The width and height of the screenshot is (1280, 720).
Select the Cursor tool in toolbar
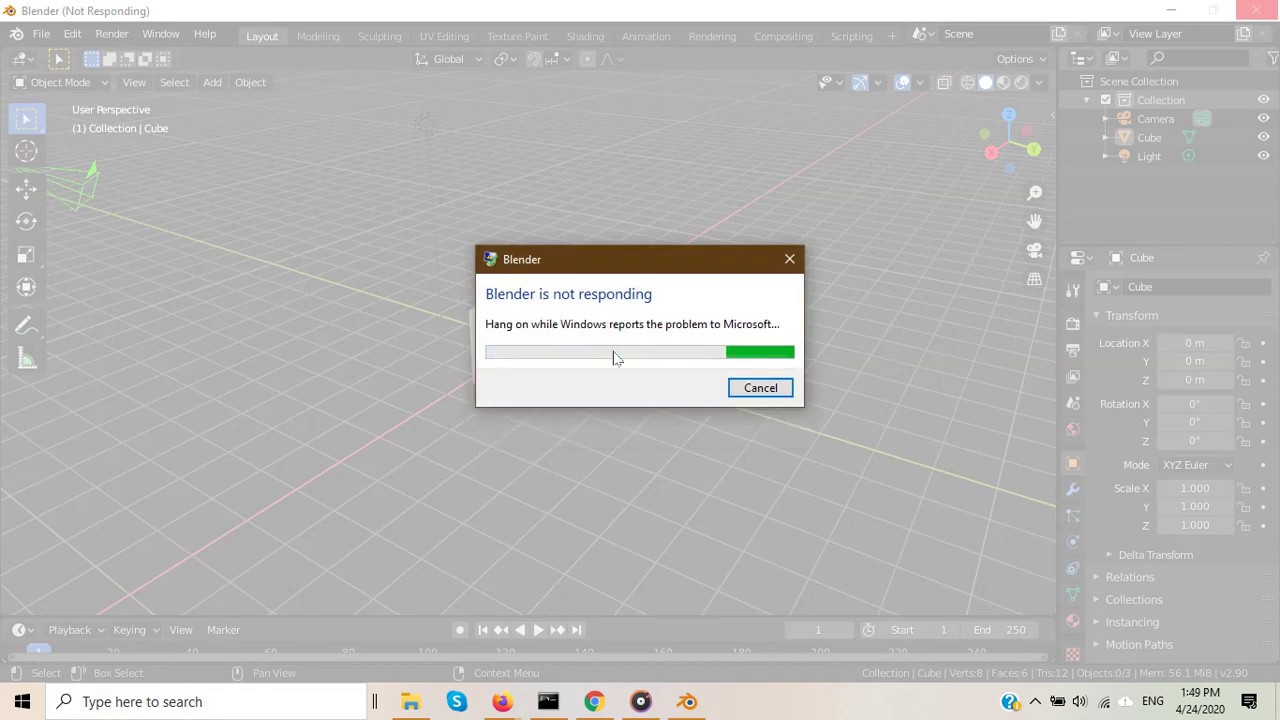(x=26, y=152)
